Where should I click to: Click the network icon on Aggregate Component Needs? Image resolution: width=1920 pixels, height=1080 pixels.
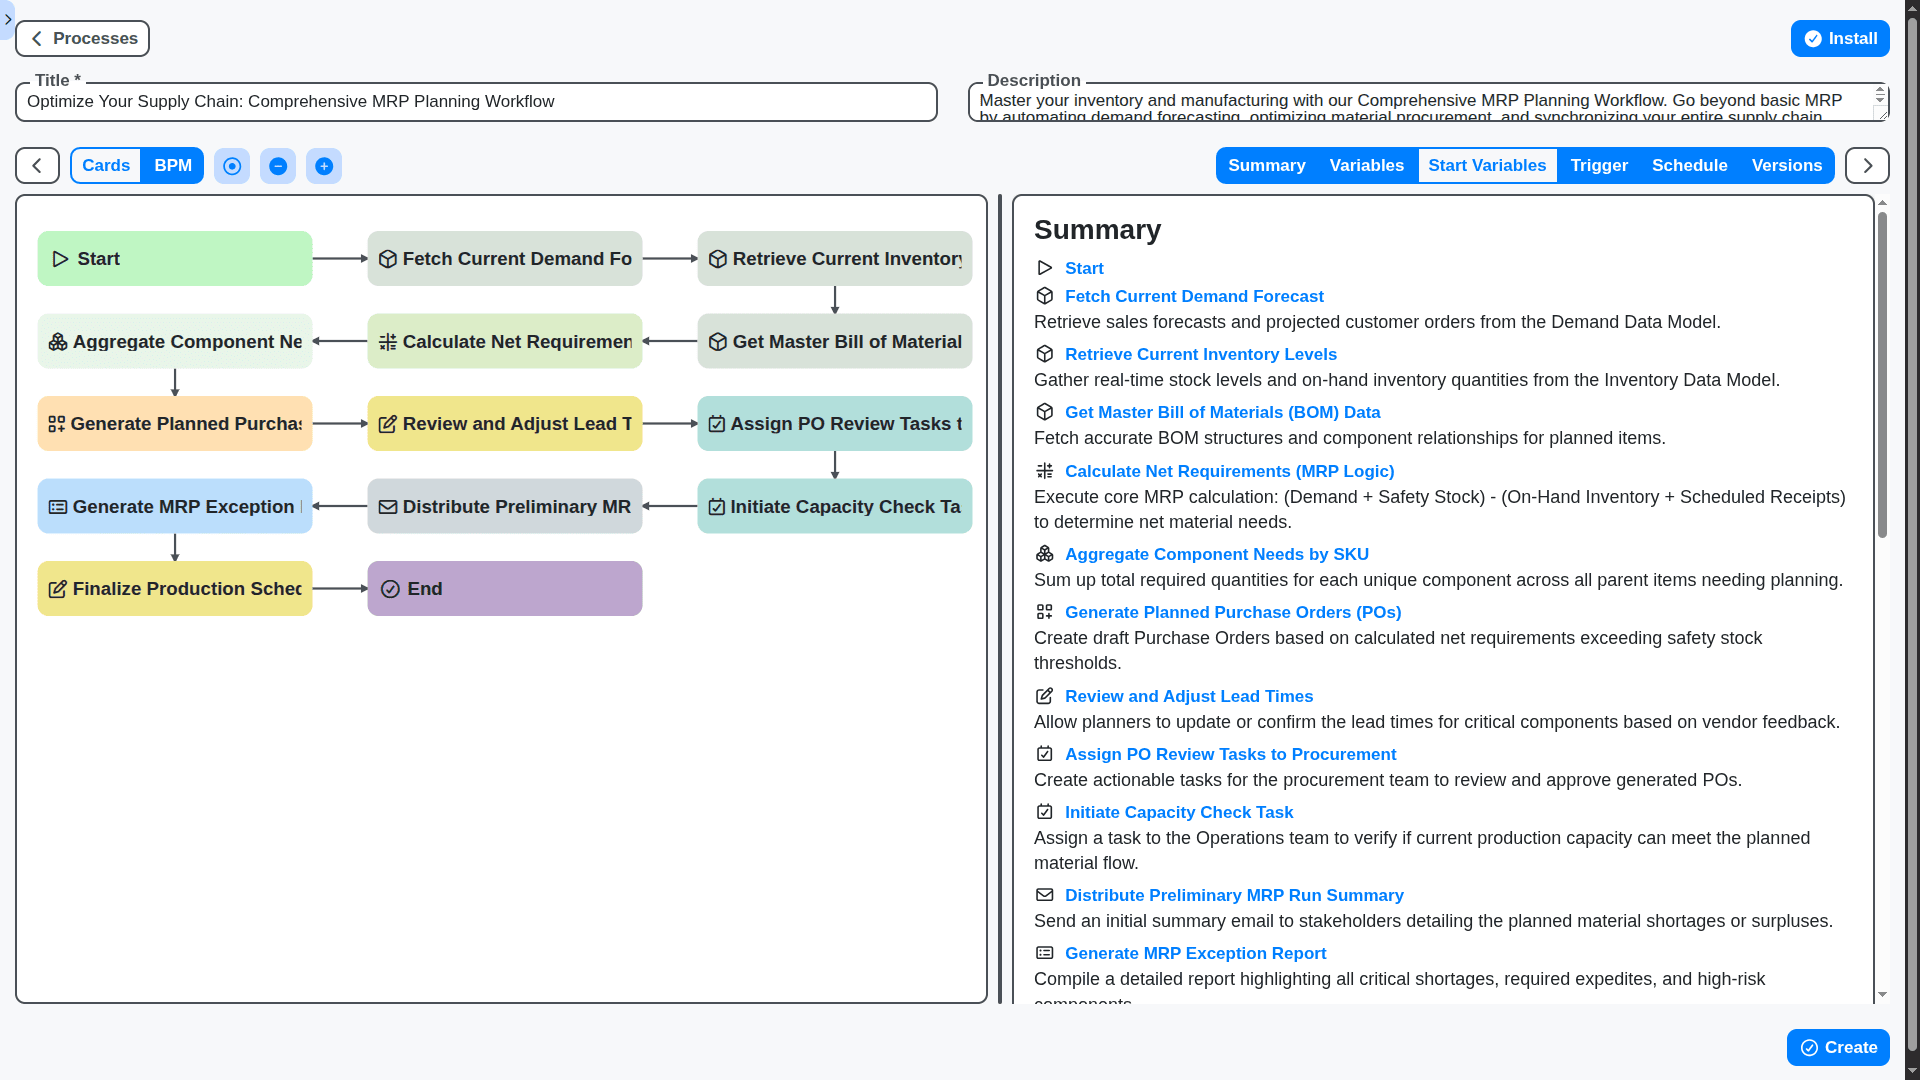click(x=58, y=341)
